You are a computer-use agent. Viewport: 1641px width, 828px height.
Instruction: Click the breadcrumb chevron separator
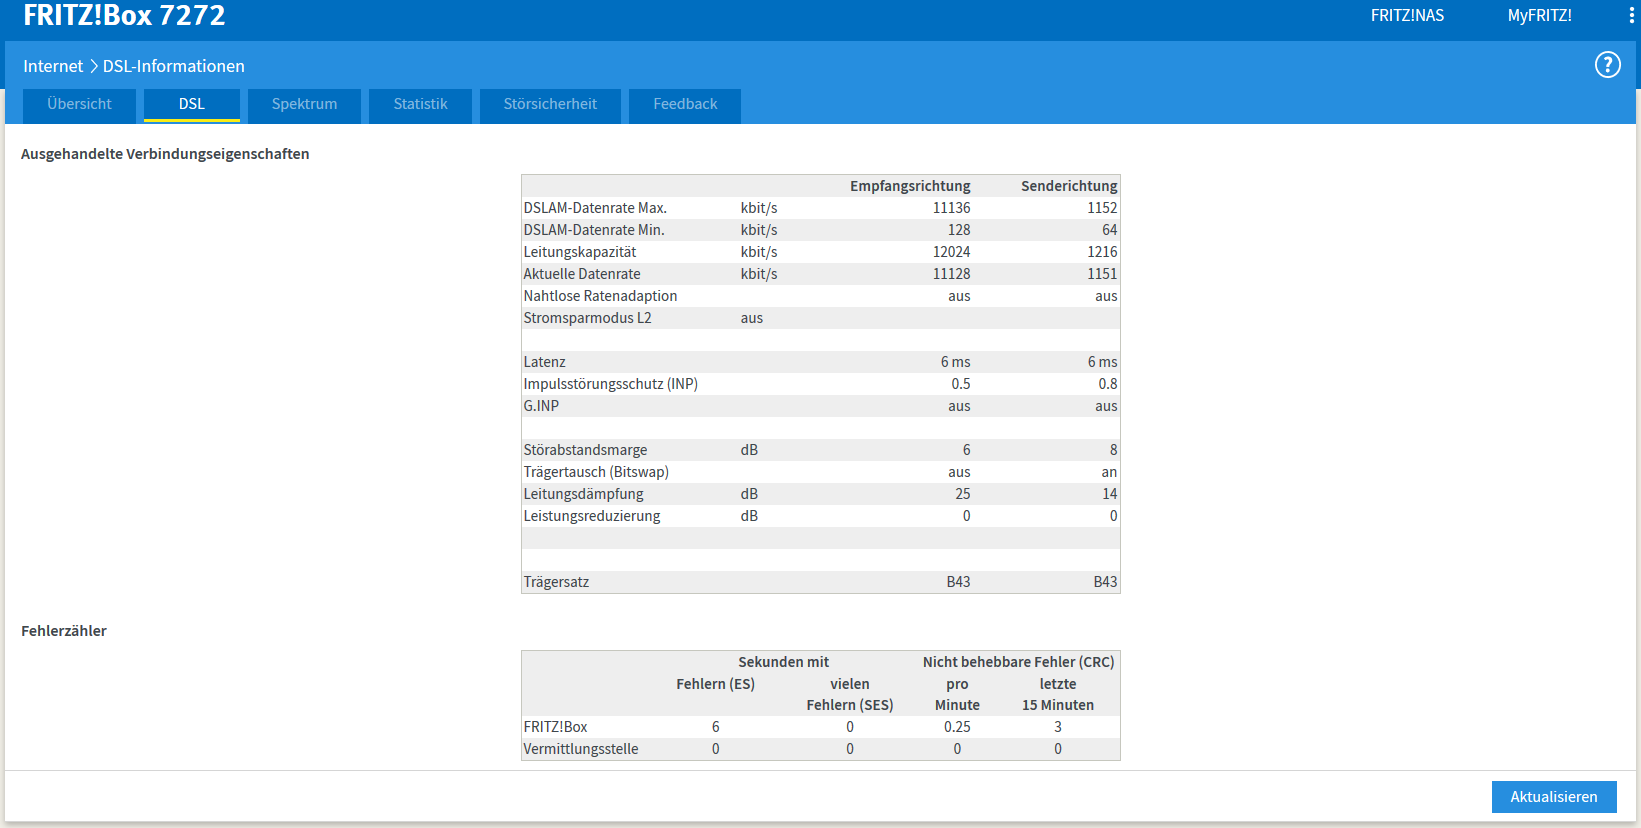click(x=94, y=66)
